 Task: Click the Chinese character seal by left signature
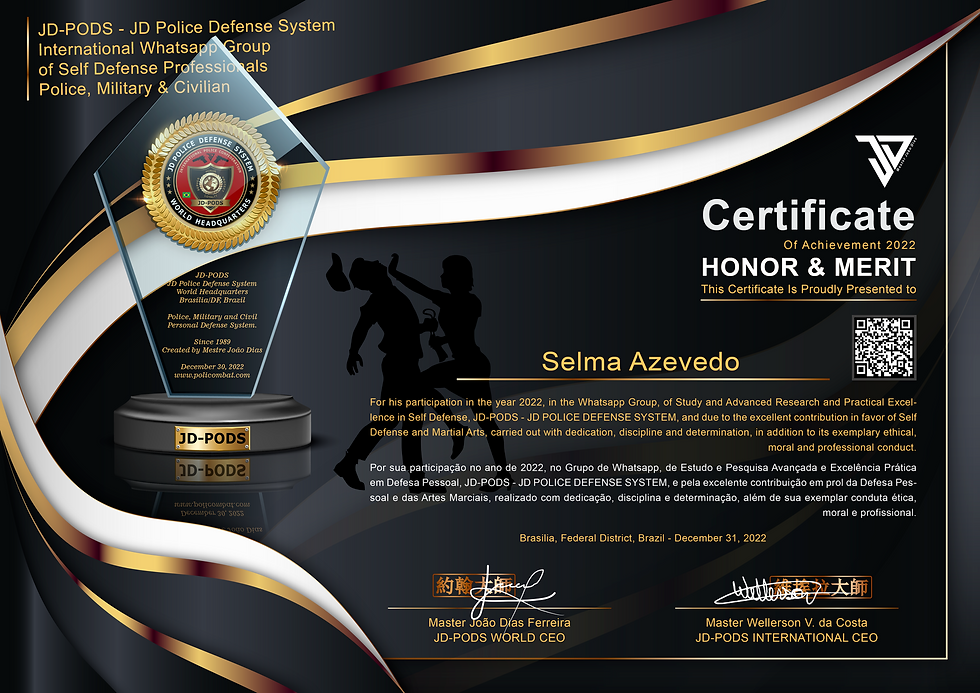pyautogui.click(x=474, y=586)
